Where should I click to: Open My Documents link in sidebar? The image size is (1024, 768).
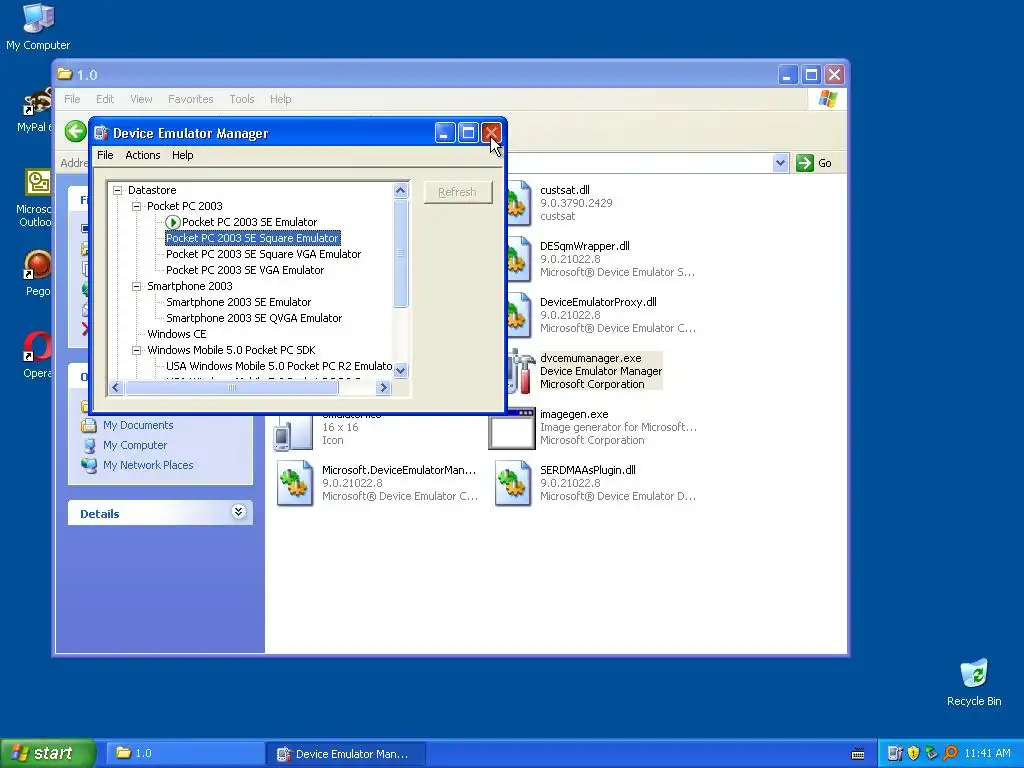(x=138, y=425)
